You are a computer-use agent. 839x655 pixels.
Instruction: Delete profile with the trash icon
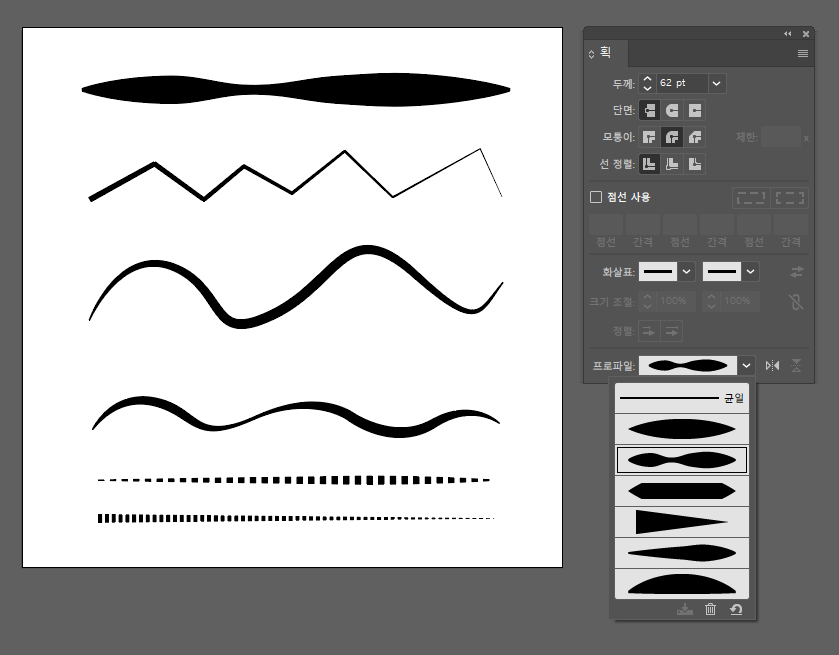[710, 609]
